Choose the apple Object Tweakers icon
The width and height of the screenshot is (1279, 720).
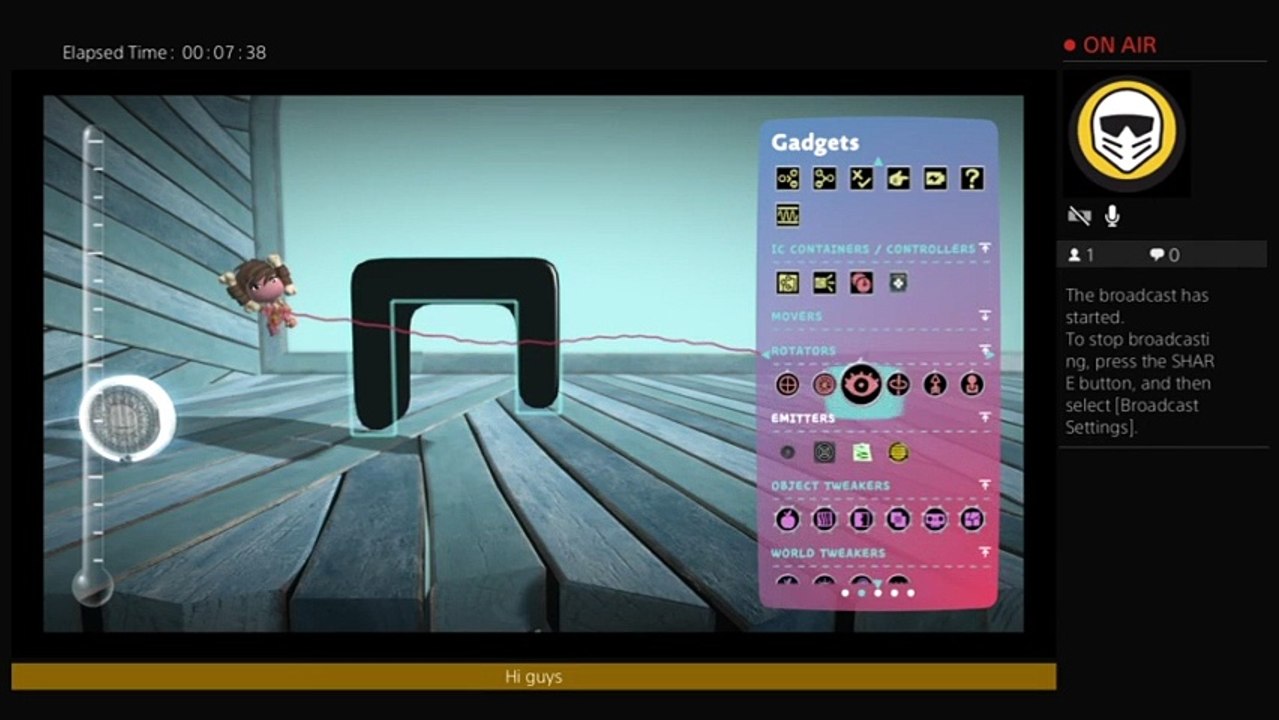788,519
